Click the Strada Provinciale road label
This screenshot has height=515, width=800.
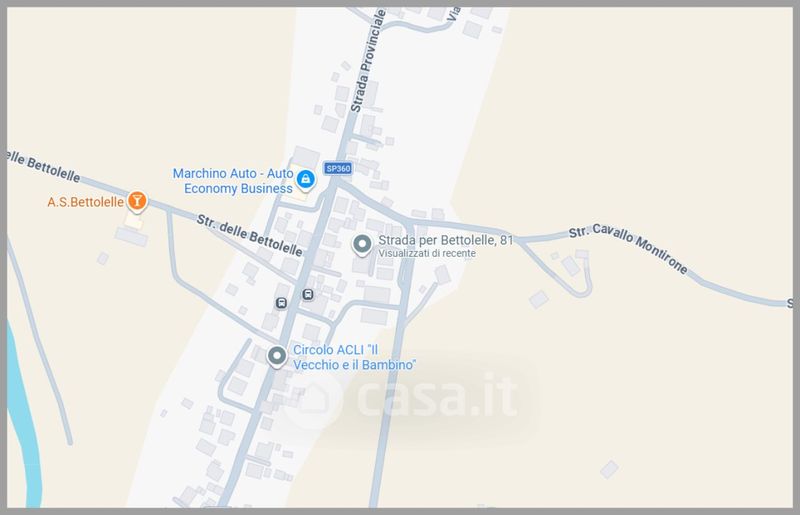pyautogui.click(x=367, y=60)
